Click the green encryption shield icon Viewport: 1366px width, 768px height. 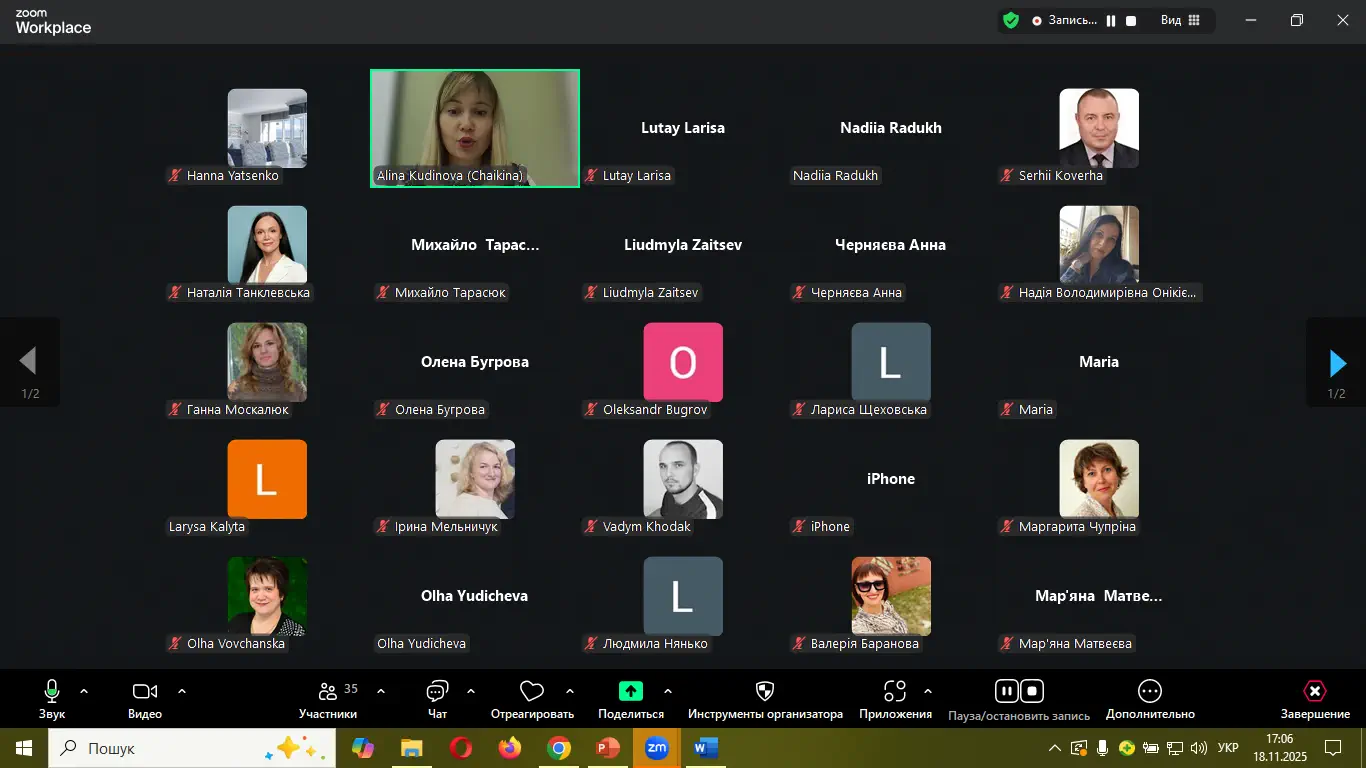coord(1011,20)
